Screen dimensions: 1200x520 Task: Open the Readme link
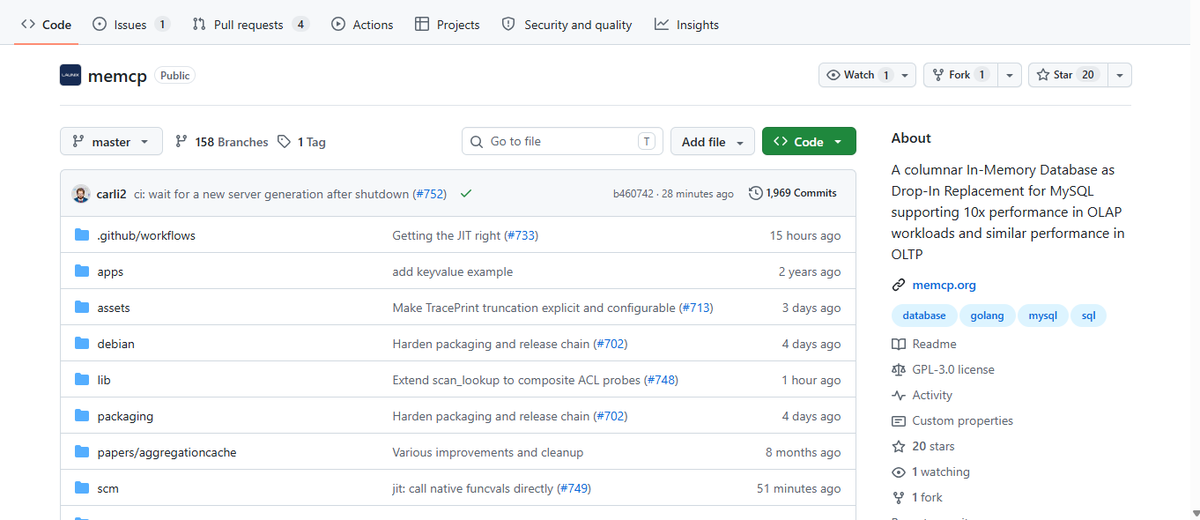(x=924, y=344)
